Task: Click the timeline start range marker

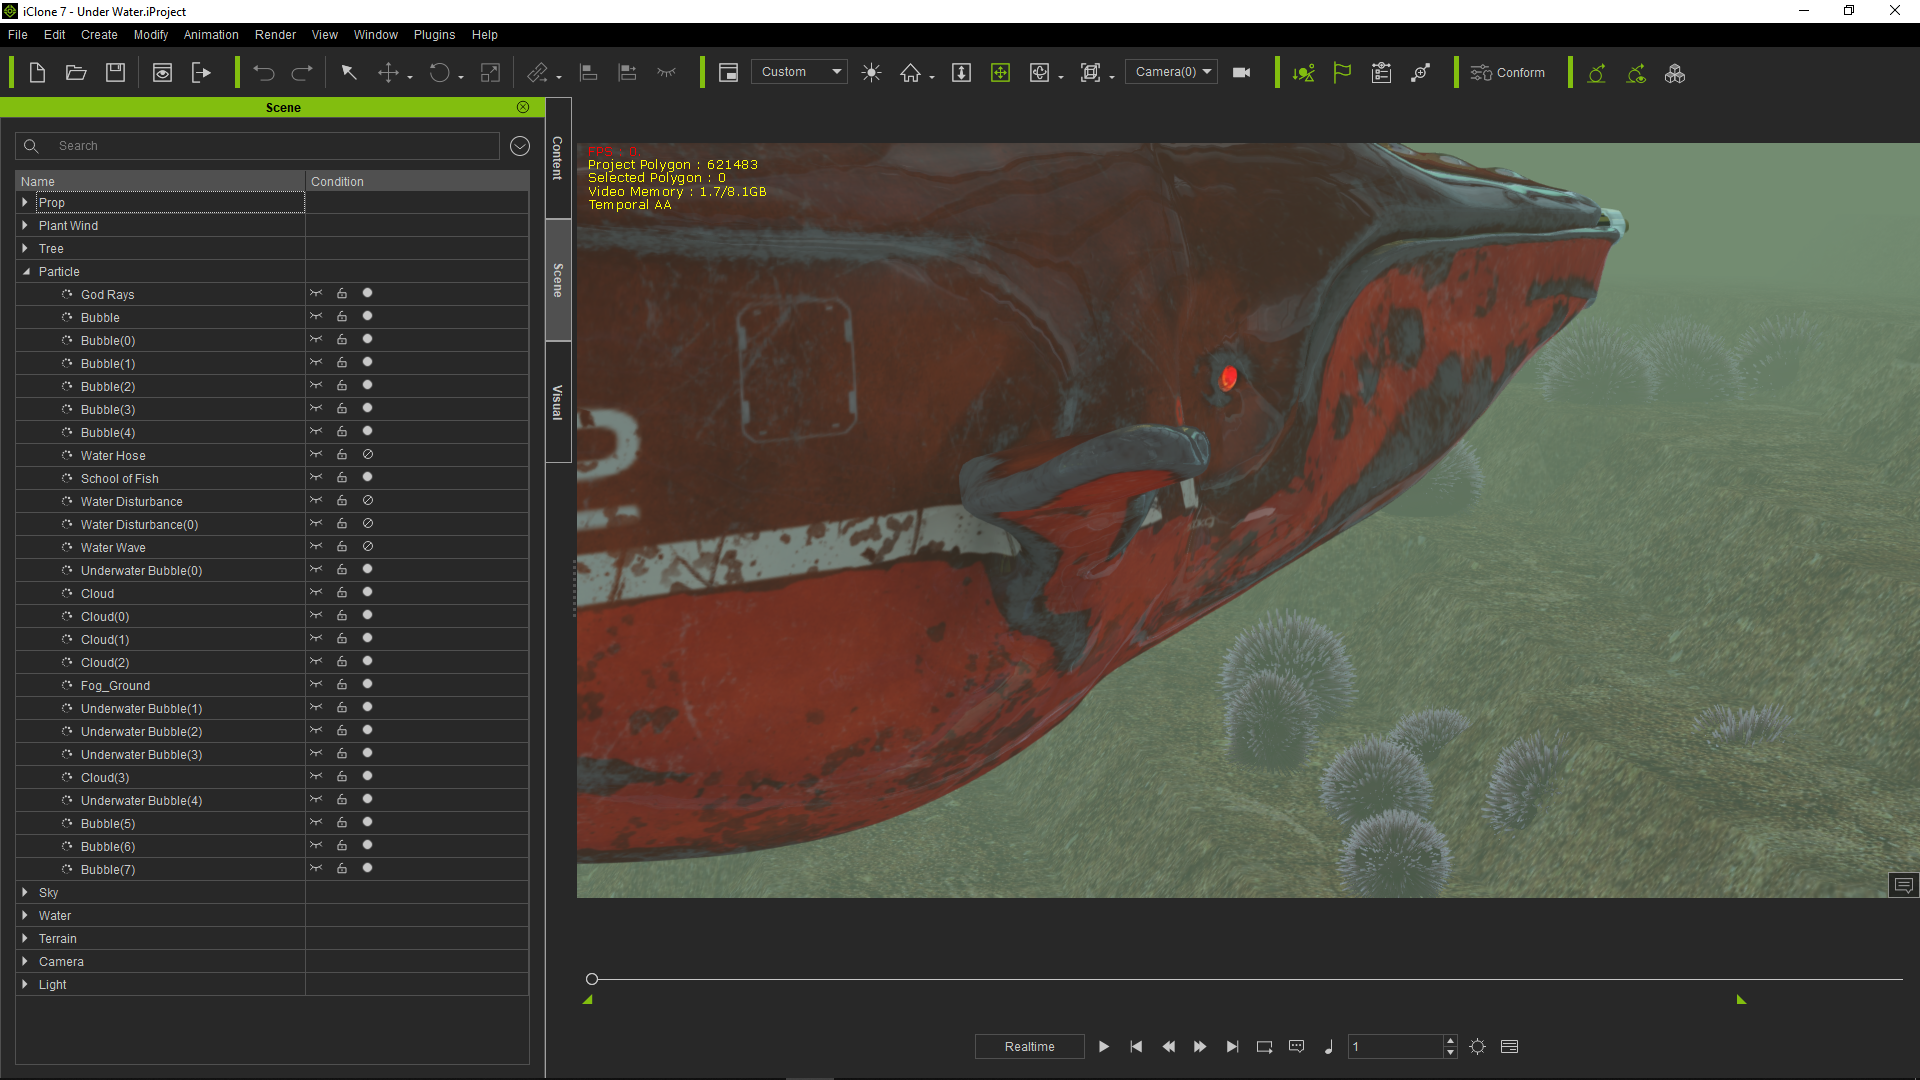Action: [x=588, y=999]
